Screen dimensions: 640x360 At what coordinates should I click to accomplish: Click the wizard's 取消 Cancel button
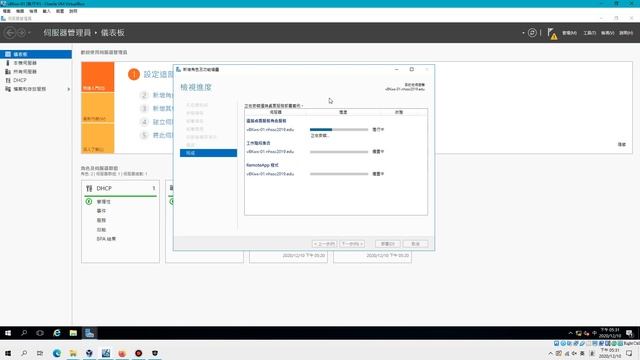coord(416,244)
